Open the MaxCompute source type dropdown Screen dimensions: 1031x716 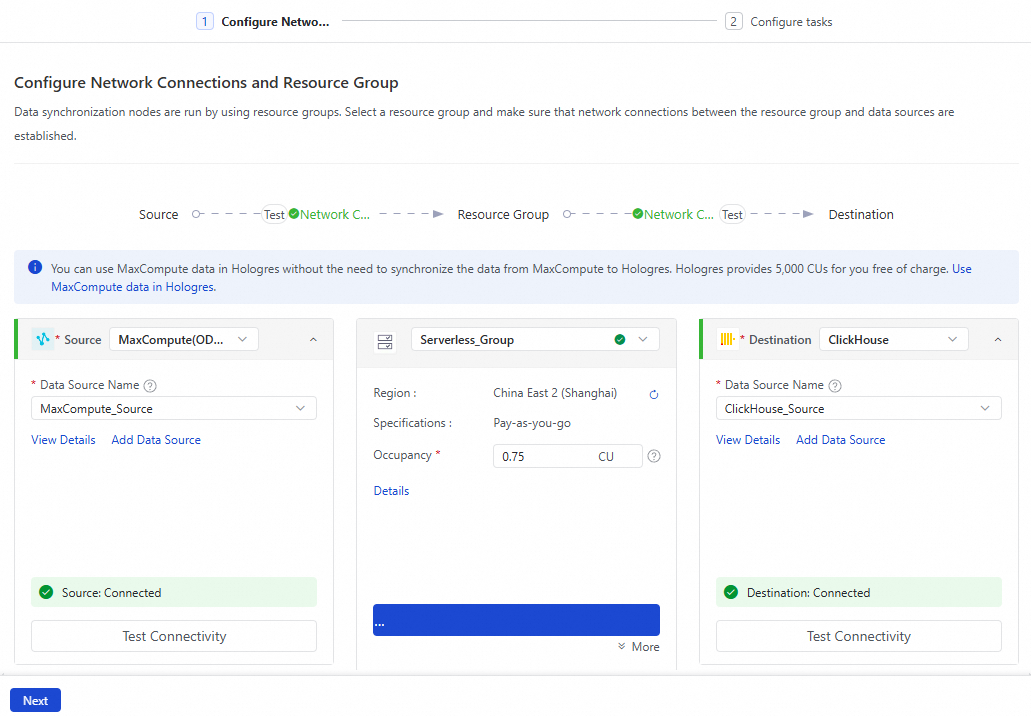point(183,339)
